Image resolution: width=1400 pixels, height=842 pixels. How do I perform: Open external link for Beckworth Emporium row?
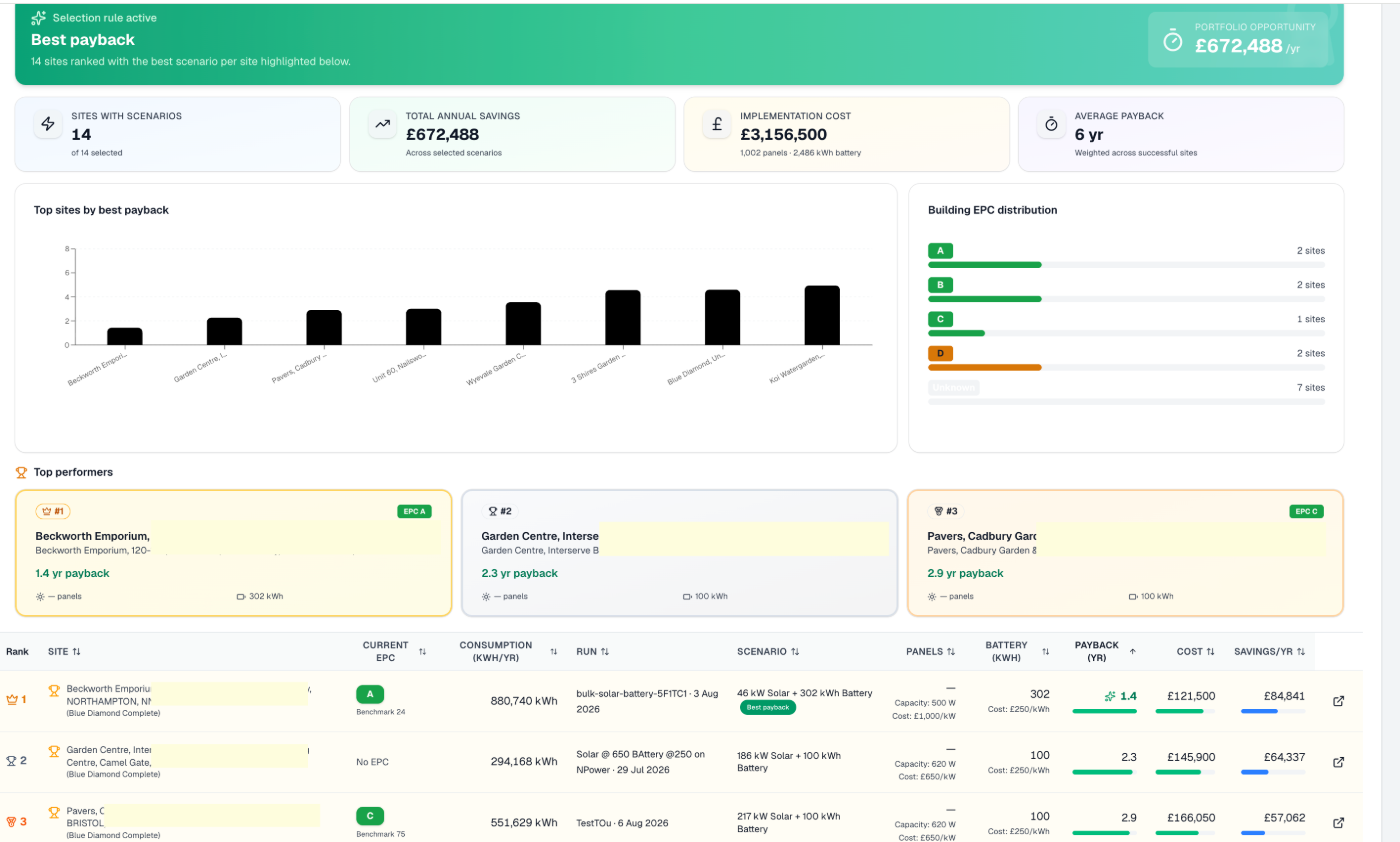(x=1339, y=701)
